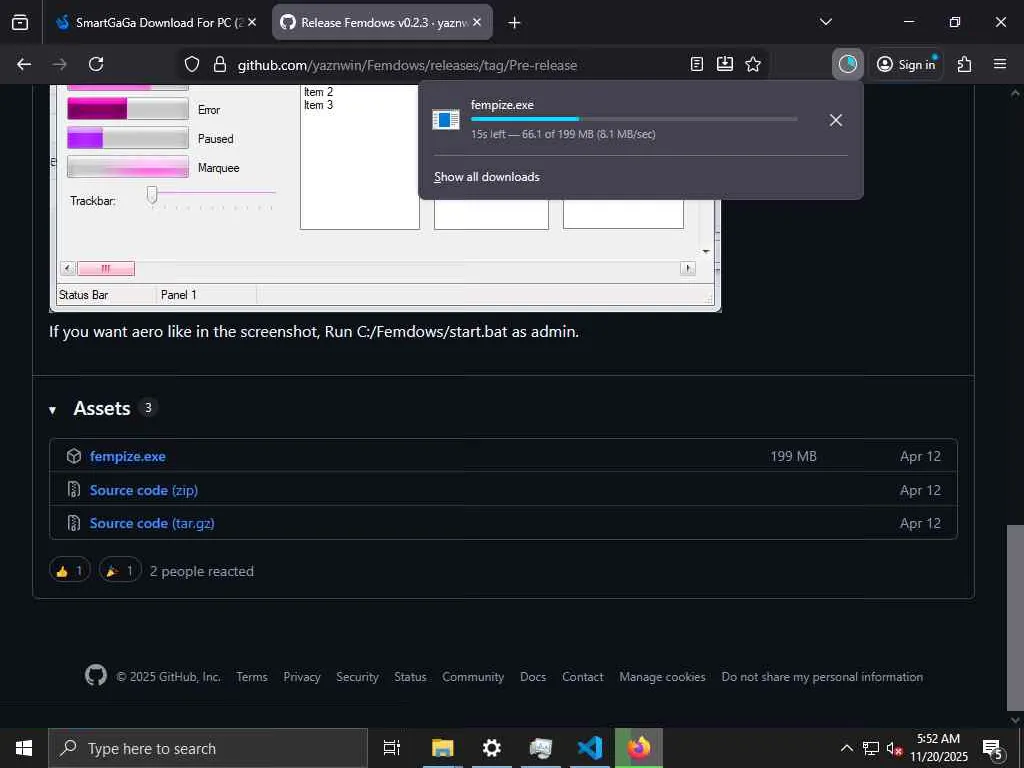Viewport: 1024px width, 768px height.
Task: Open the Firefox application hamburger menu
Action: (1000, 64)
